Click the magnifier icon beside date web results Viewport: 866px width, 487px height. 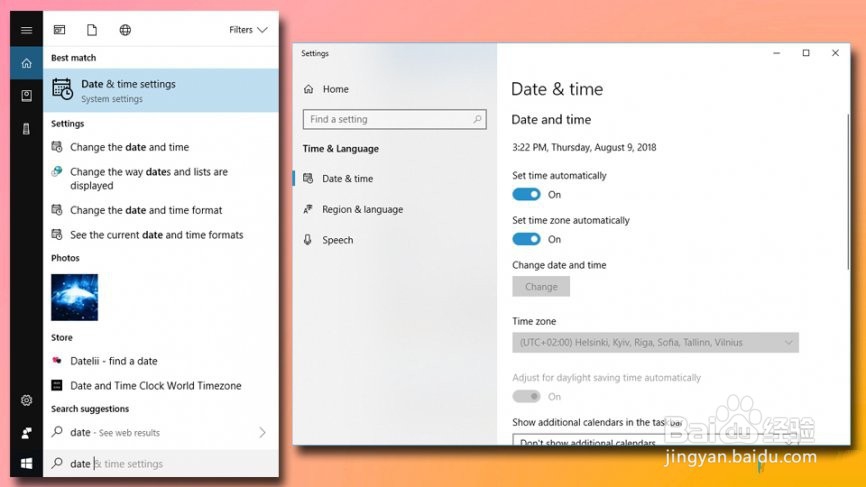coord(57,432)
